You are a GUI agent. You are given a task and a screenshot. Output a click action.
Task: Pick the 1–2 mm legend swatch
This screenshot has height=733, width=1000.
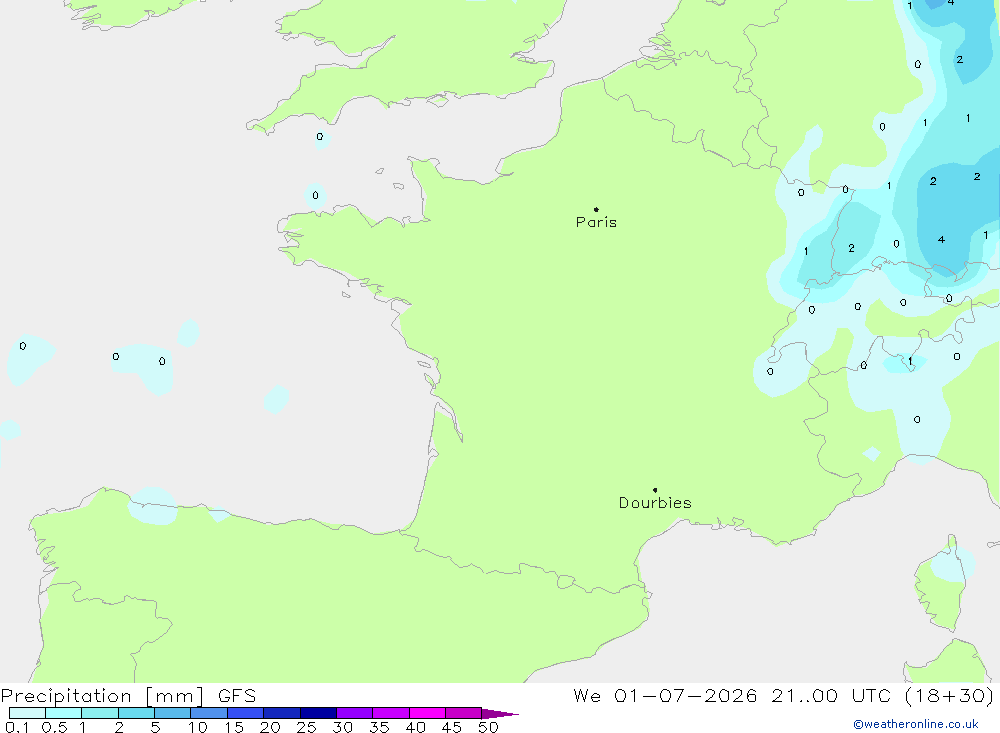(x=100, y=713)
